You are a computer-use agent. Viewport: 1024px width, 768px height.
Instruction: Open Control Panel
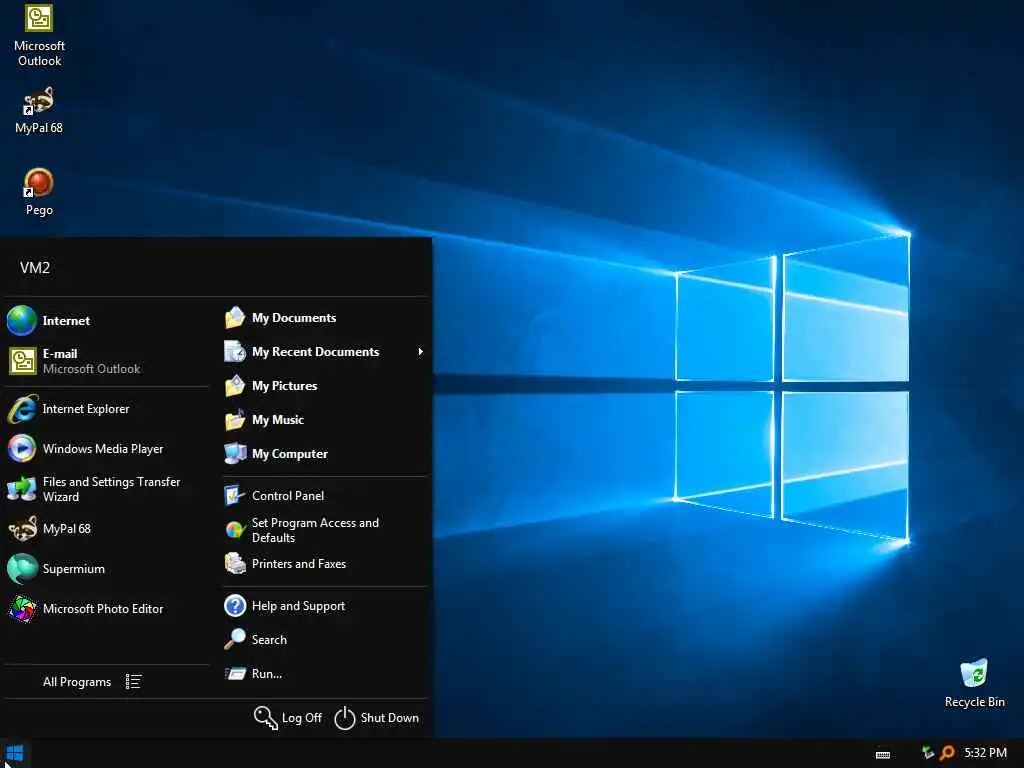click(325, 496)
